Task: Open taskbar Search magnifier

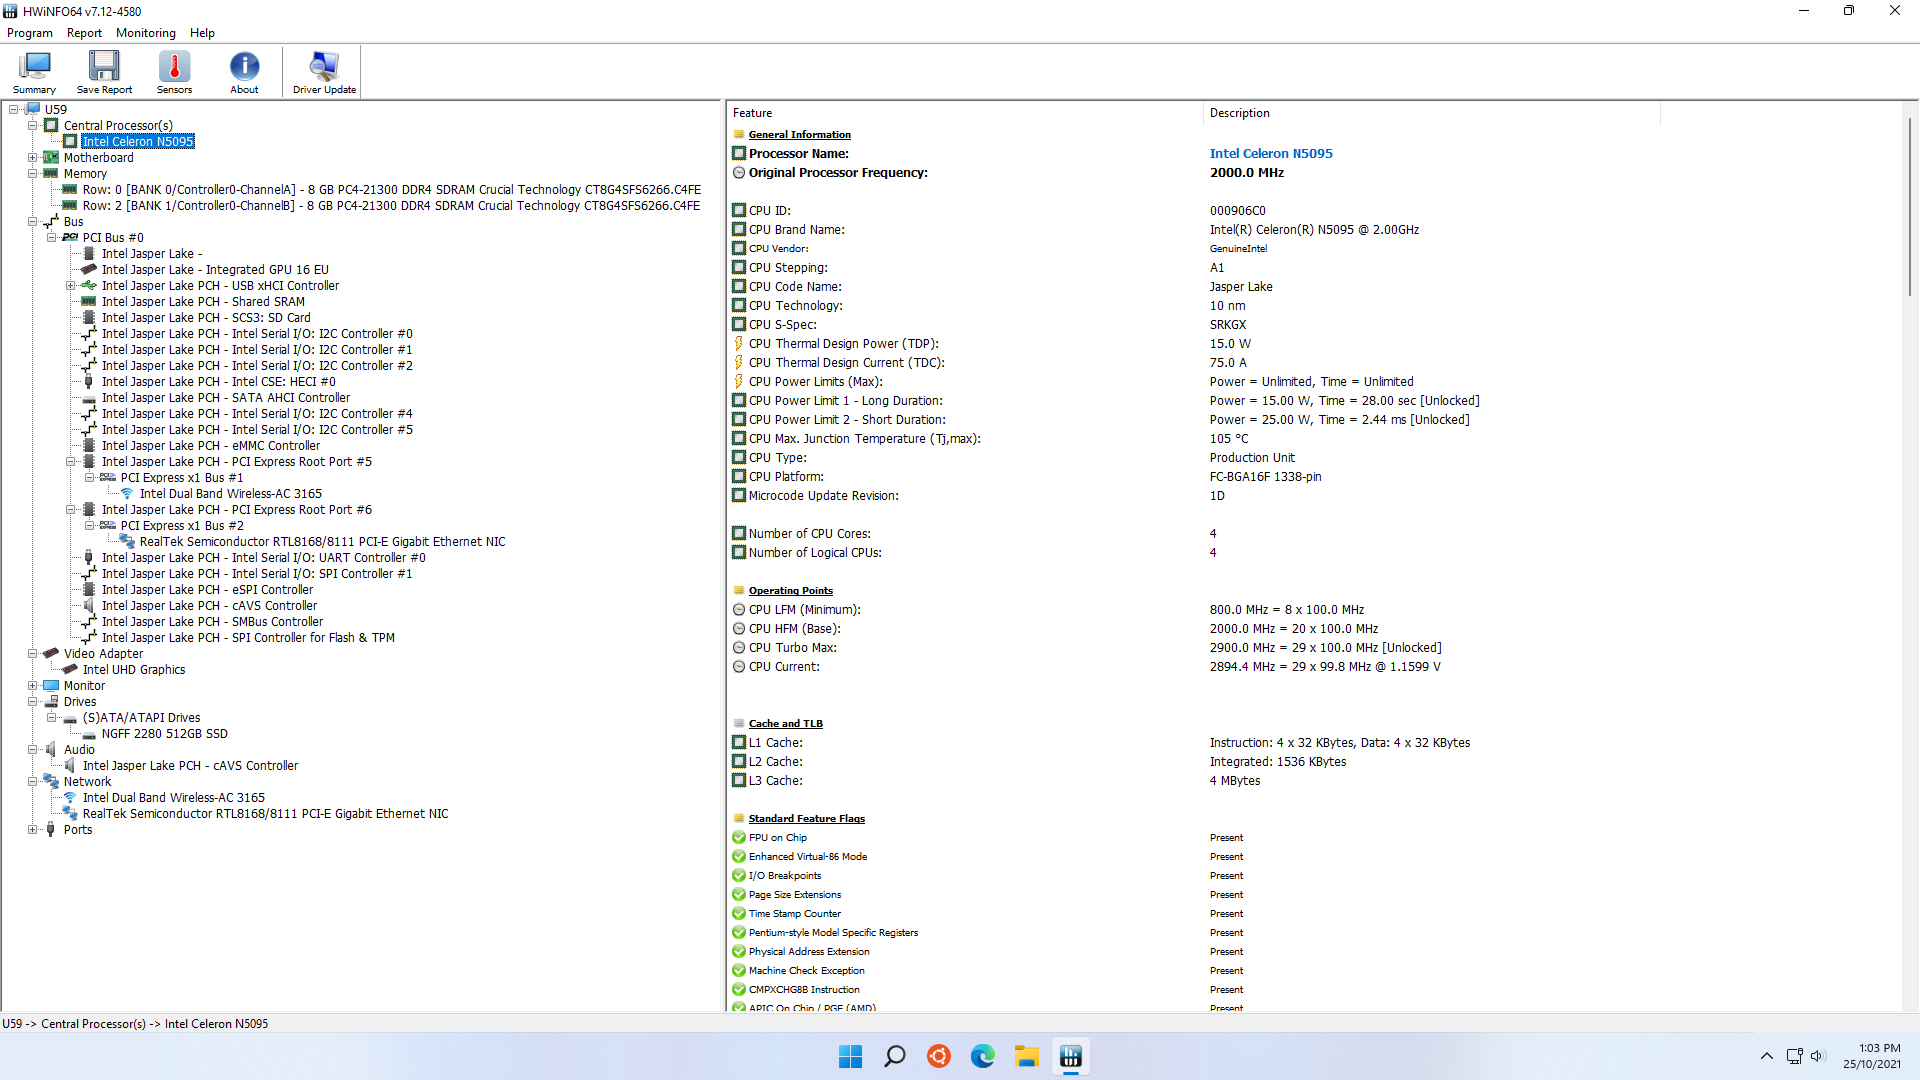Action: pos(894,1056)
